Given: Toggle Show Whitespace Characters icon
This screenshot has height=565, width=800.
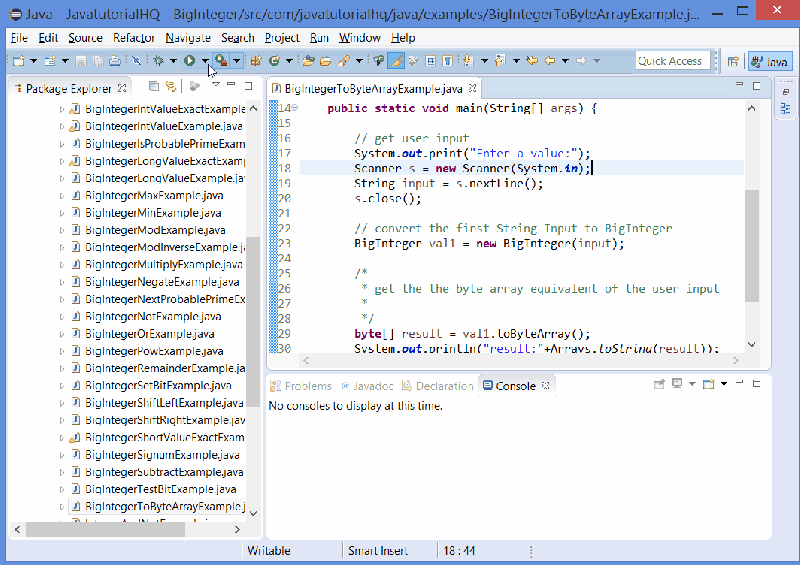Looking at the screenshot, I should (447, 61).
